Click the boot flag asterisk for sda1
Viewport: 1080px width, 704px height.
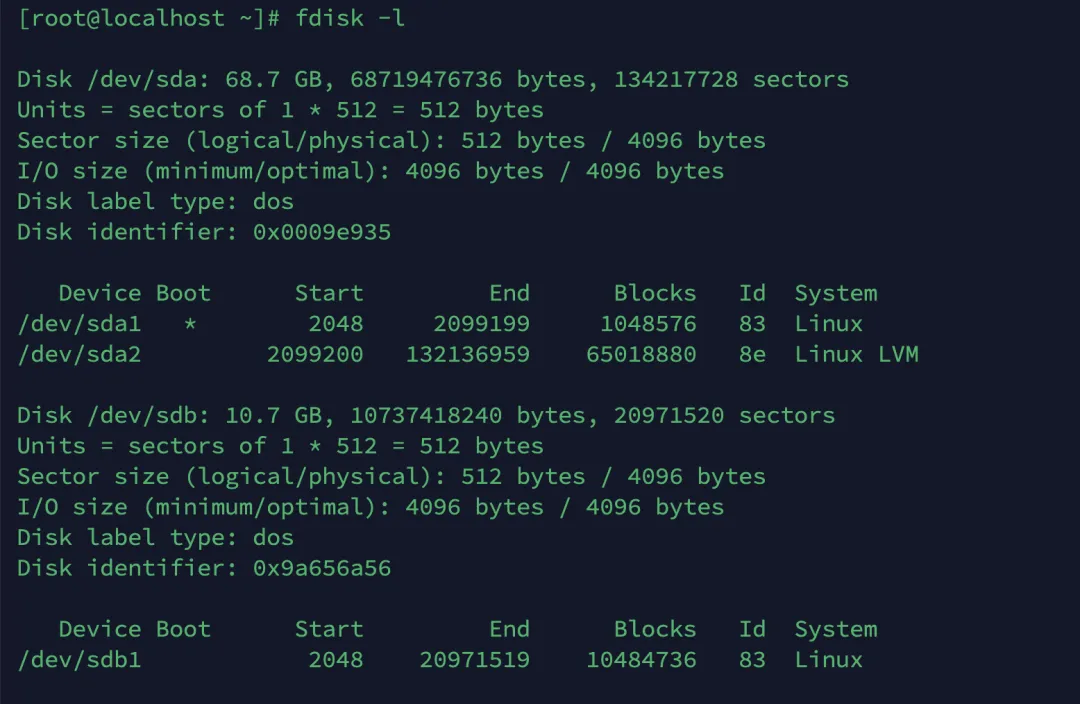[x=192, y=324]
